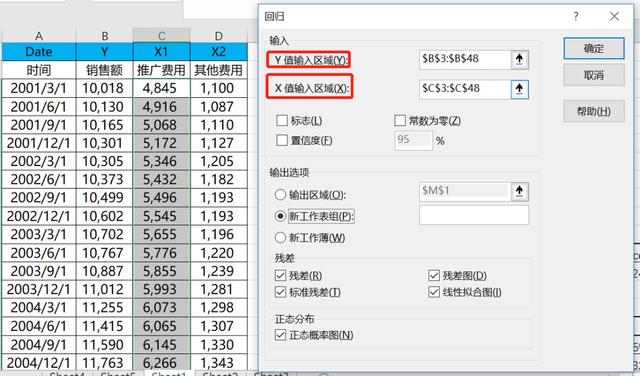
Task: Click the Y input range collapse arrow icon
Action: pos(519,60)
